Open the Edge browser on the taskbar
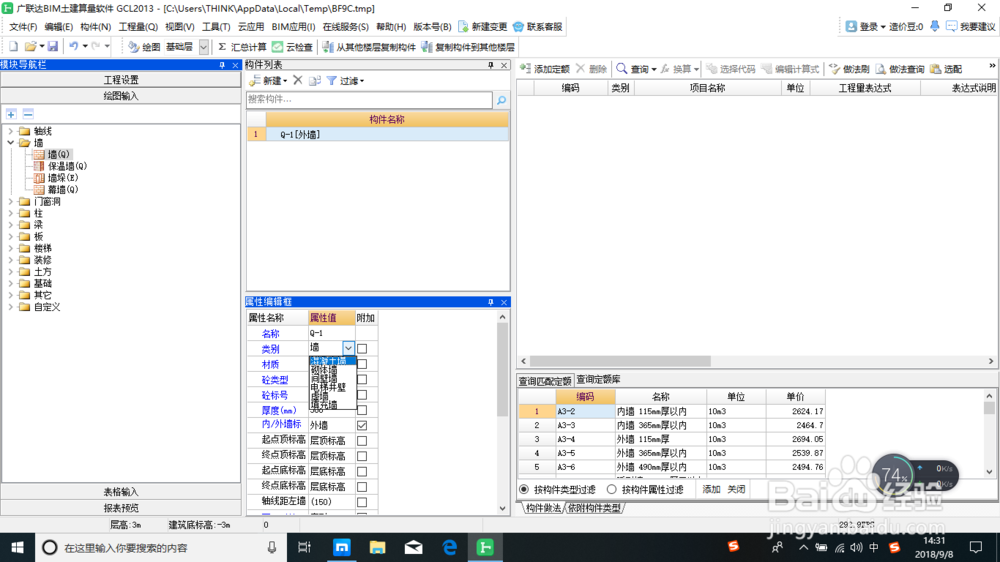This screenshot has height=562, width=1000. tap(450, 547)
